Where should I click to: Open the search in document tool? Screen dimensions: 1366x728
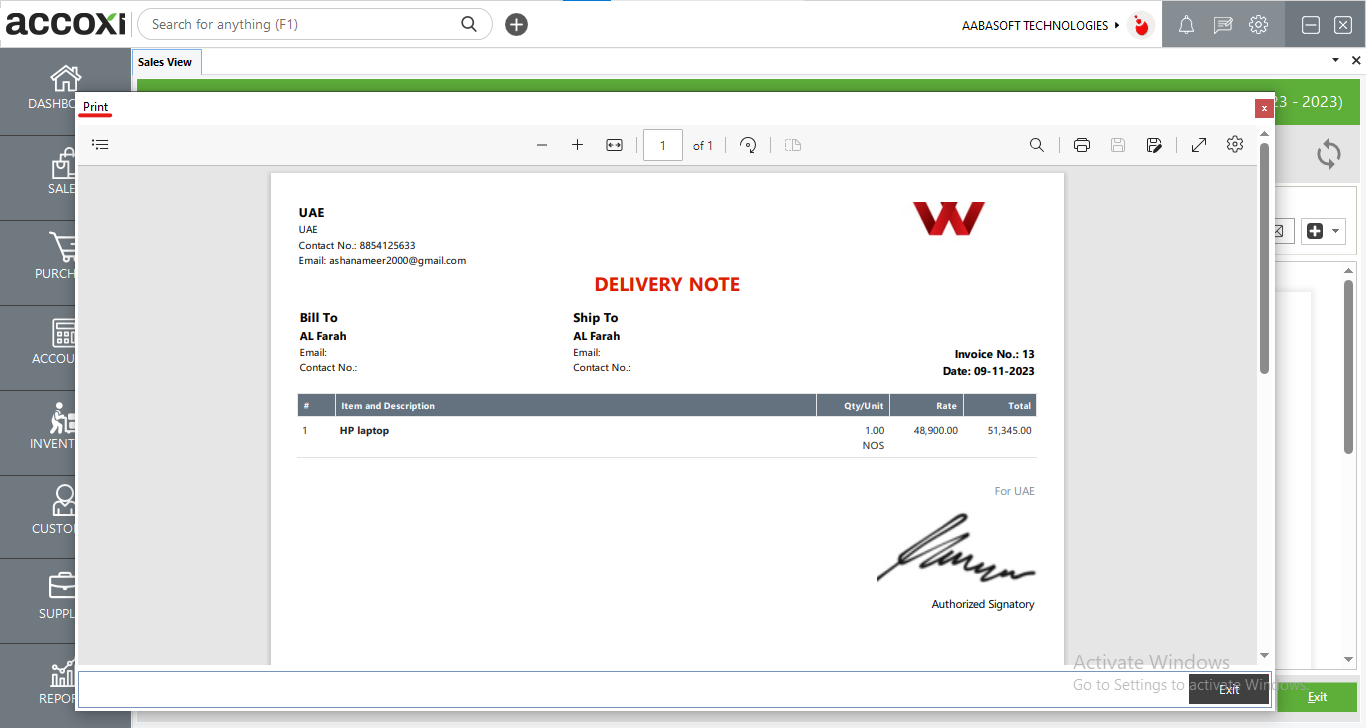1037,144
